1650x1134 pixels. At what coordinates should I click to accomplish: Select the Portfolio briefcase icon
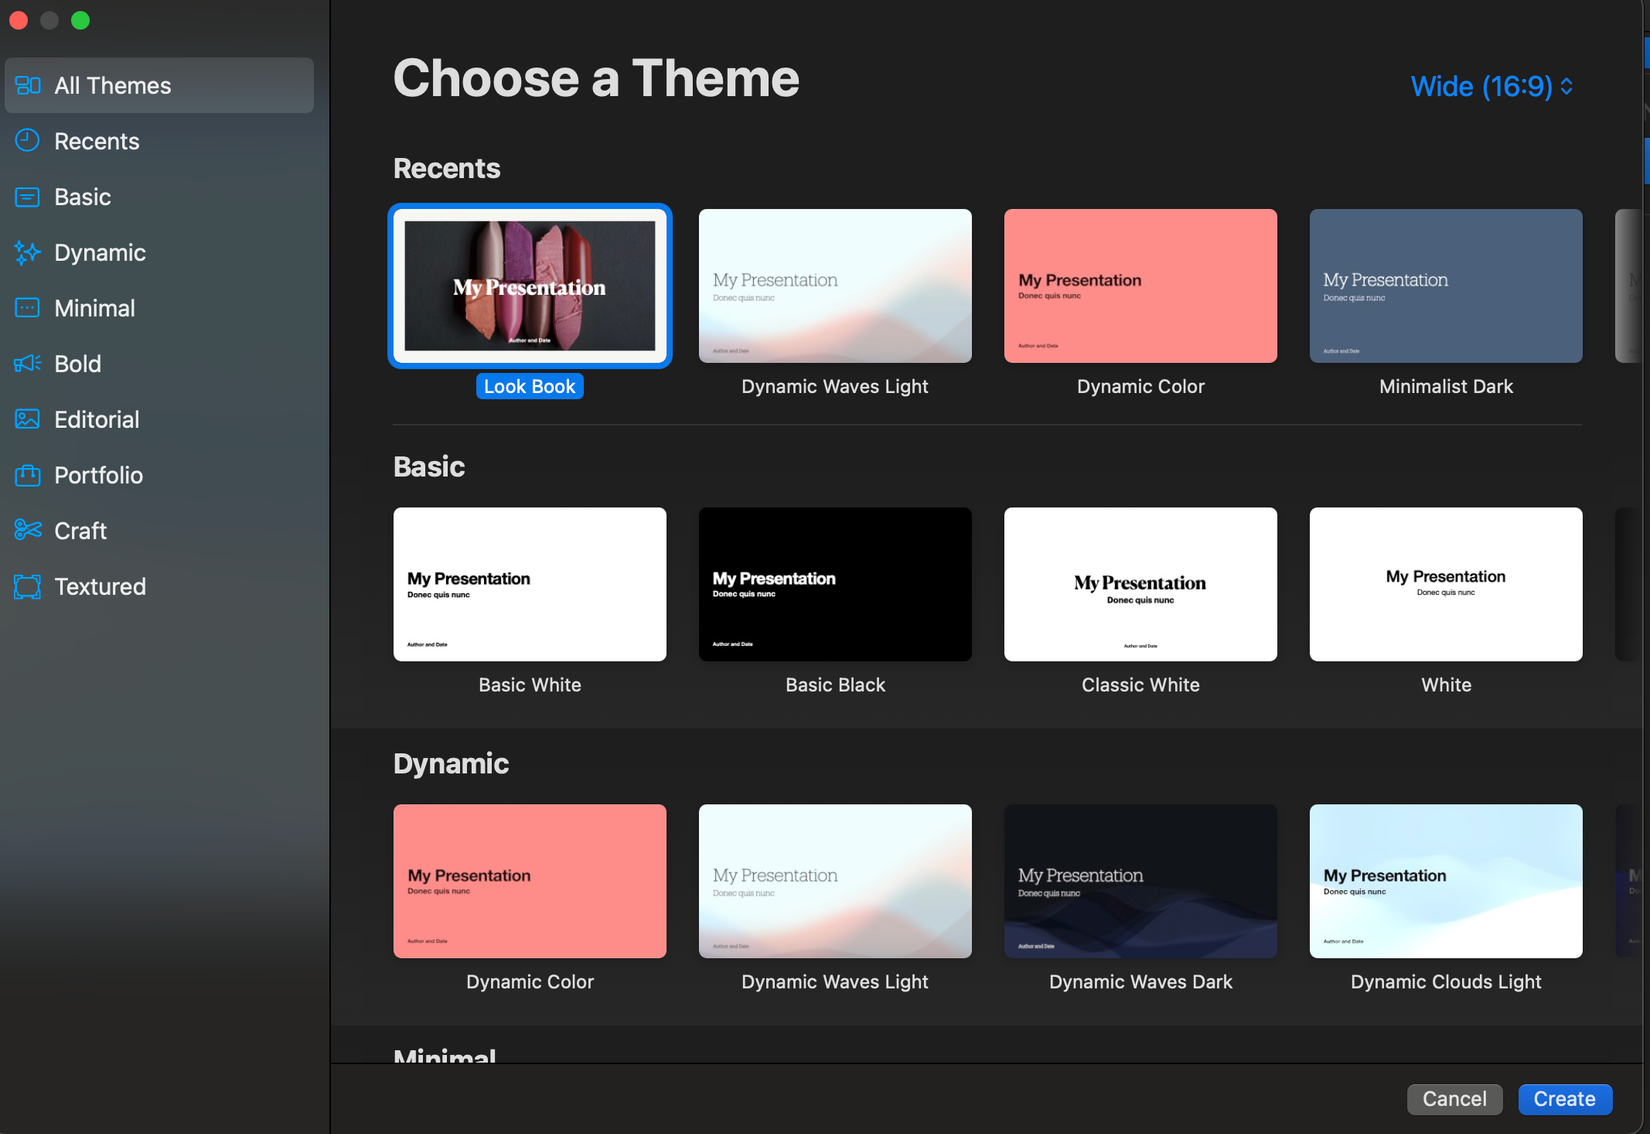pyautogui.click(x=28, y=475)
